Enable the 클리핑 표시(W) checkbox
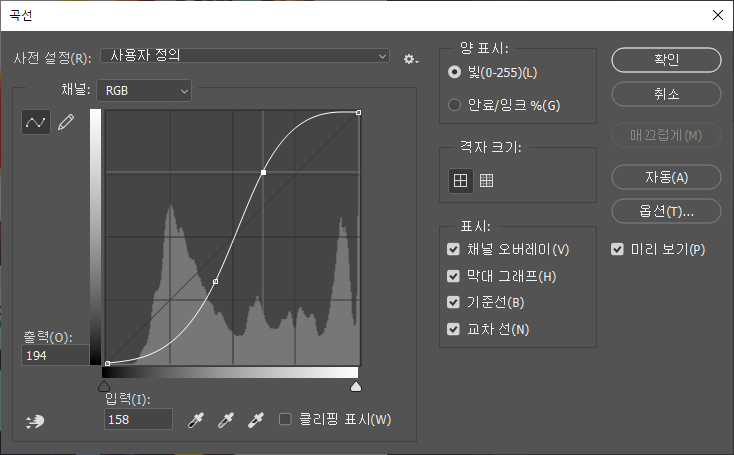 tap(285, 419)
